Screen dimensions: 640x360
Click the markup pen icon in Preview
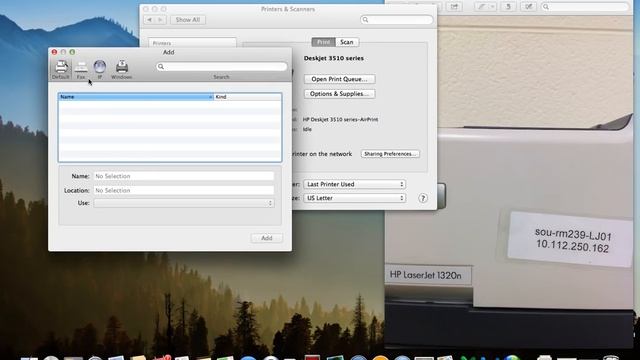click(482, 7)
